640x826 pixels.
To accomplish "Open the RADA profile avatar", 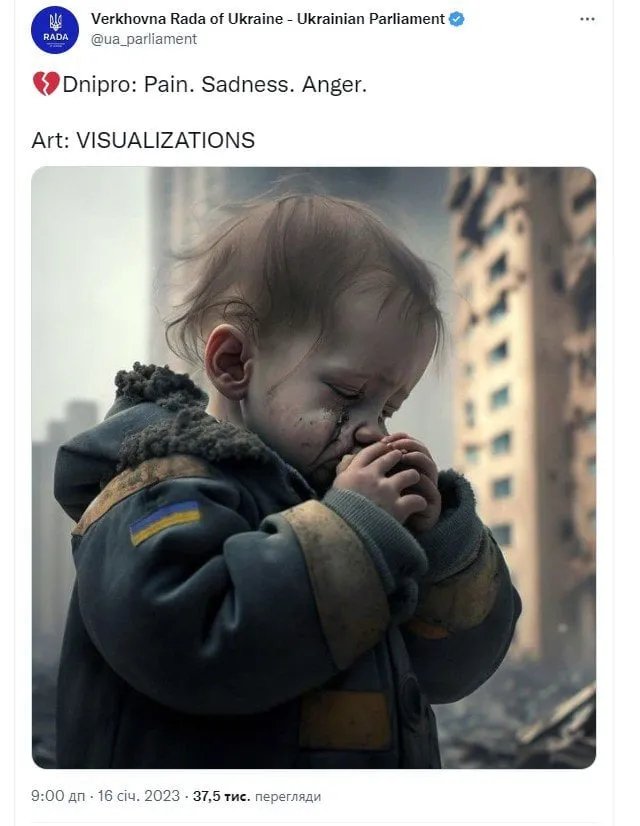I will 55,30.
